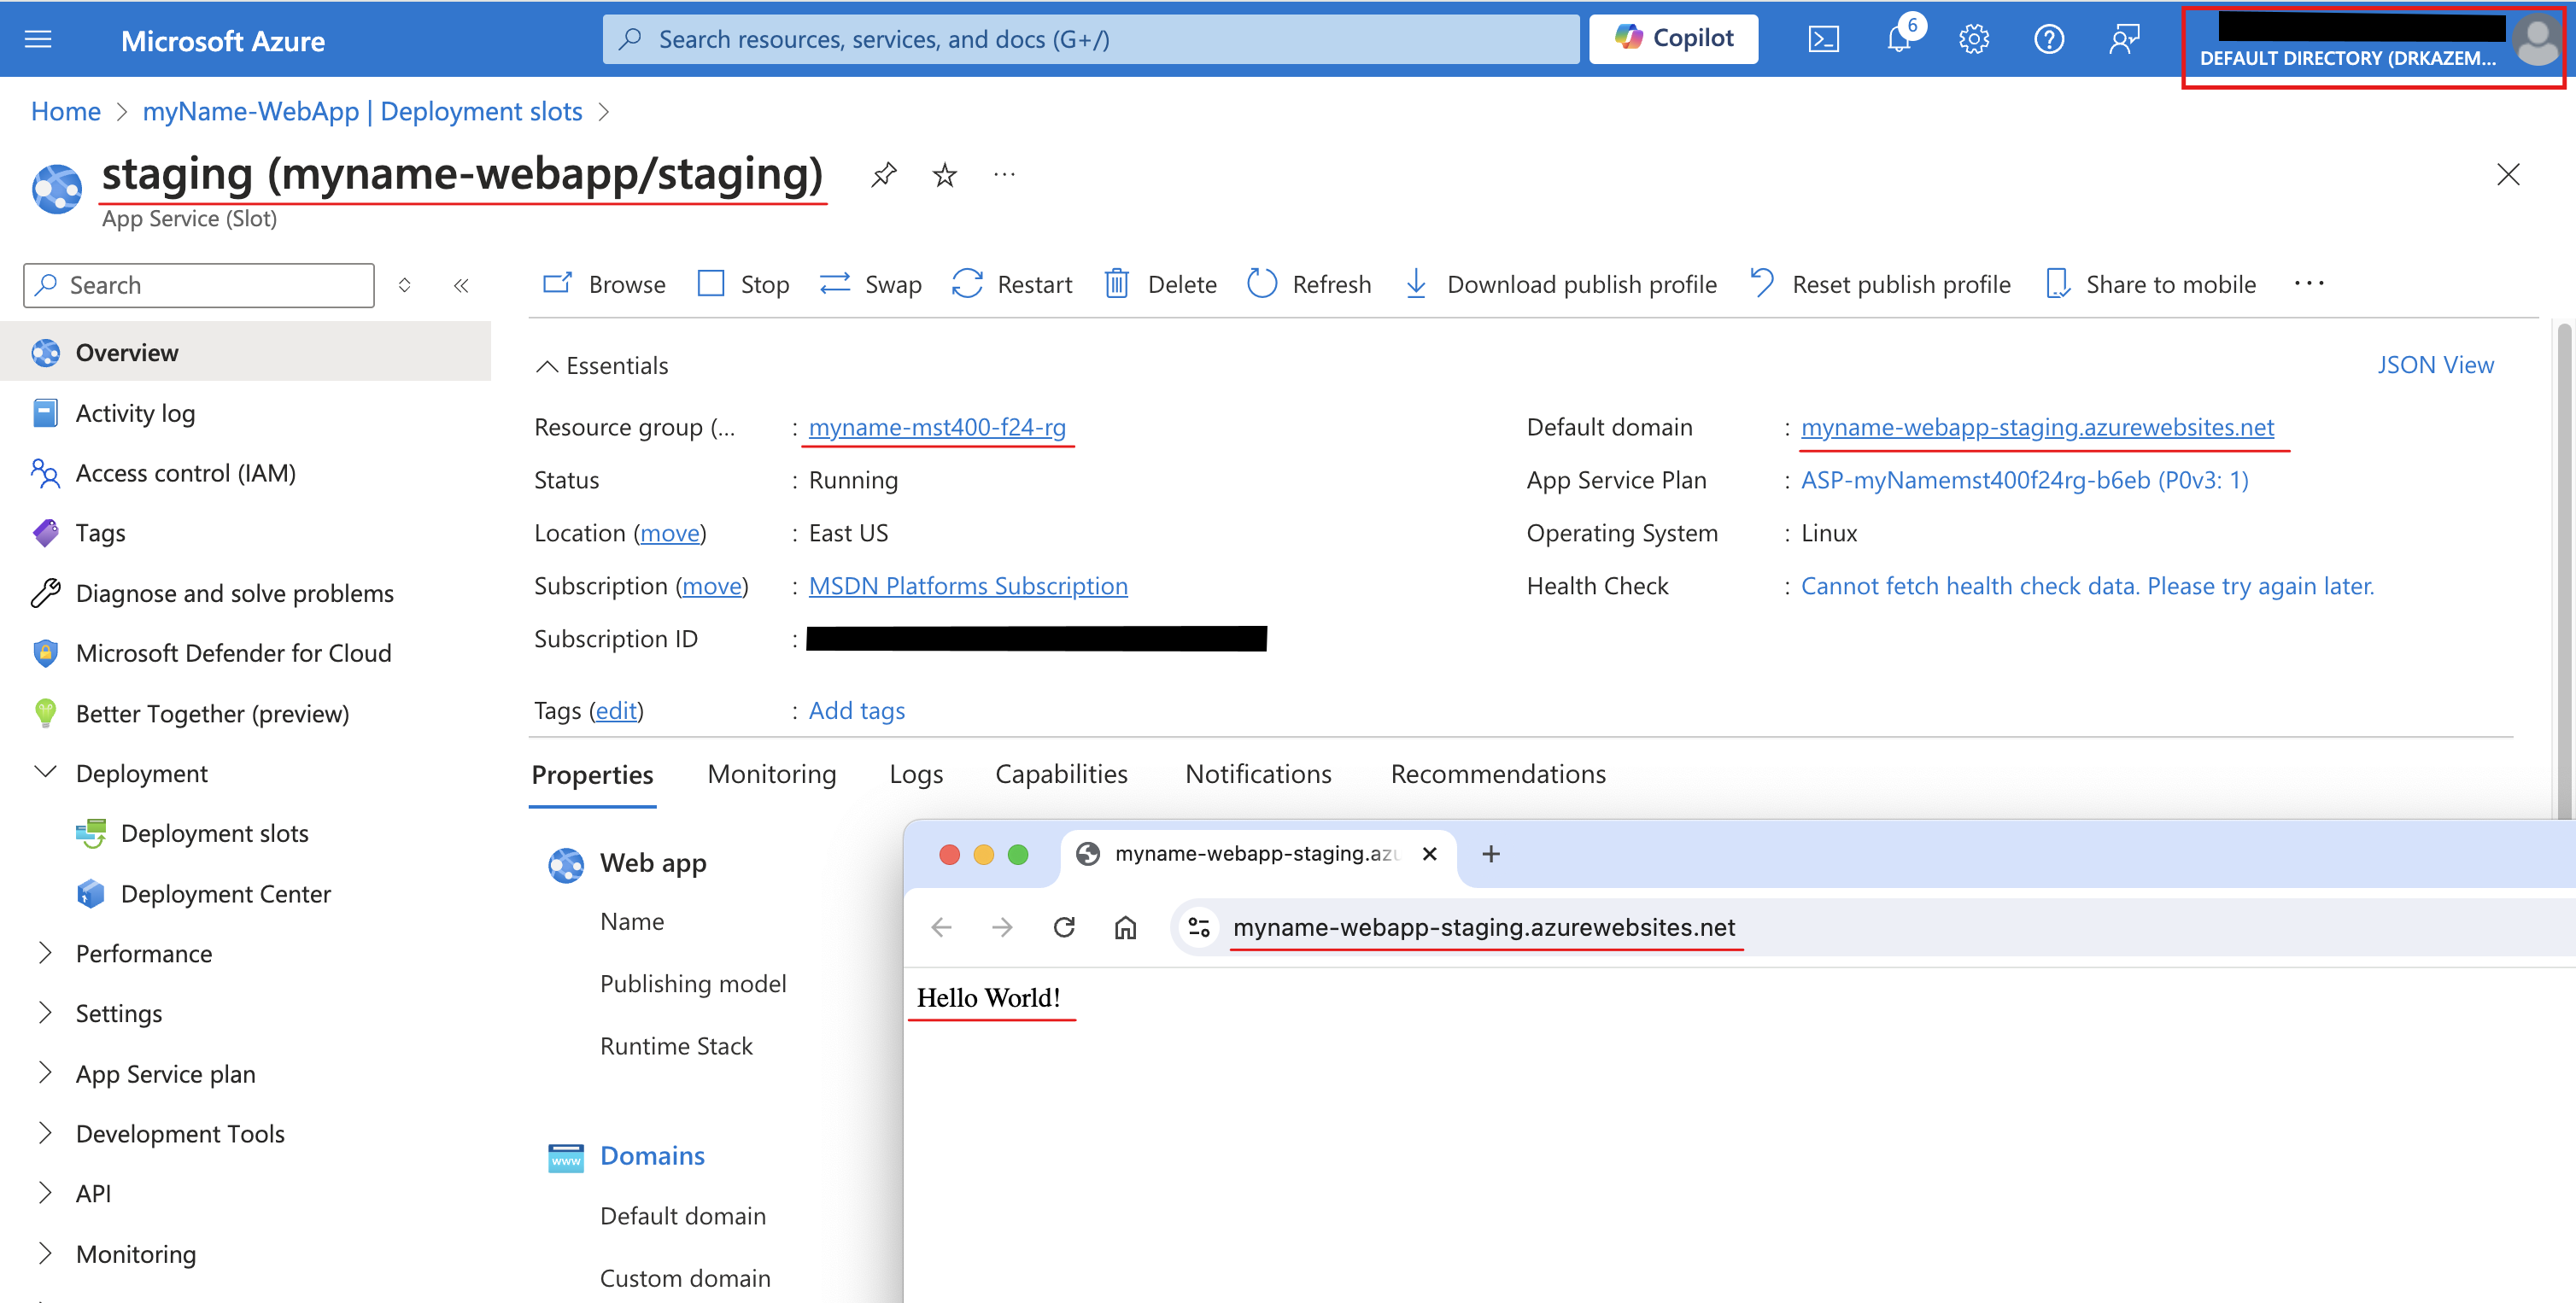Open myName-WebApp Deployment slots breadcrumb
The width and height of the screenshot is (2576, 1303).
[x=362, y=111]
